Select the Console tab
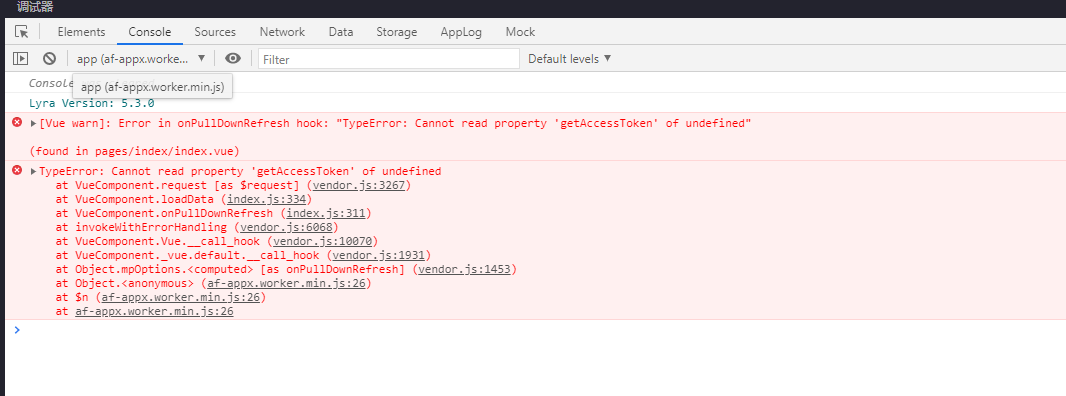 (x=150, y=32)
